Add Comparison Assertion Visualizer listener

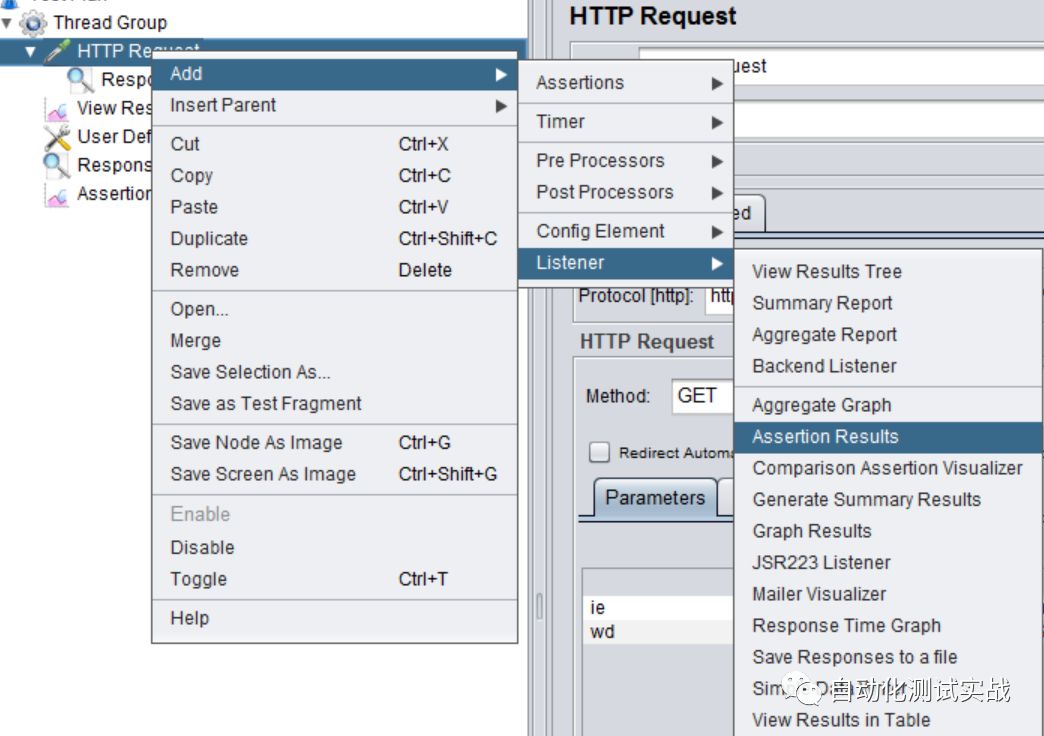pyautogui.click(x=888, y=468)
